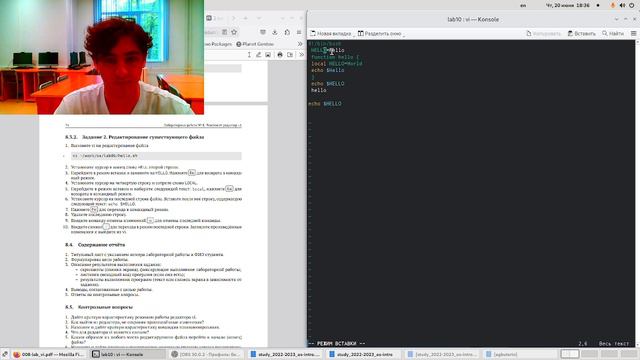The width and height of the screenshot is (640, 360).
Task: Open the clock showing 18:36
Action: pos(567,5)
